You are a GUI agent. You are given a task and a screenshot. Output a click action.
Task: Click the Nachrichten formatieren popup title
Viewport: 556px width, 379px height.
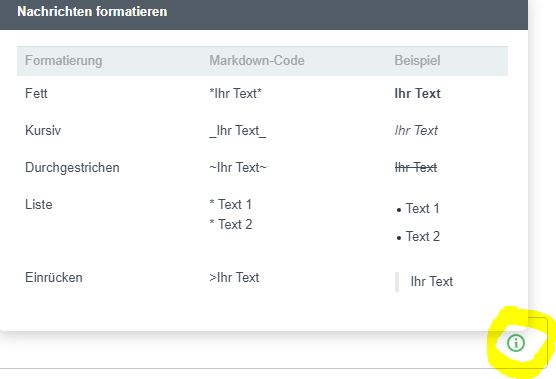tap(92, 11)
